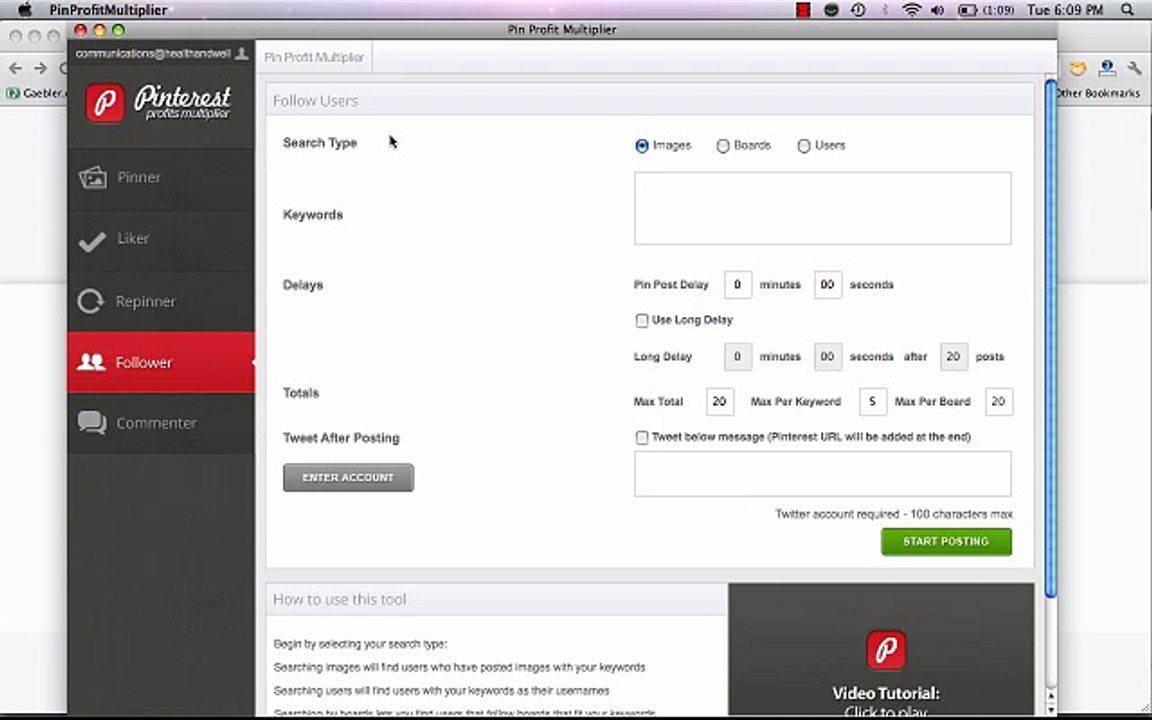Click the Twitter account required note
1152x720 pixels.
893,514
